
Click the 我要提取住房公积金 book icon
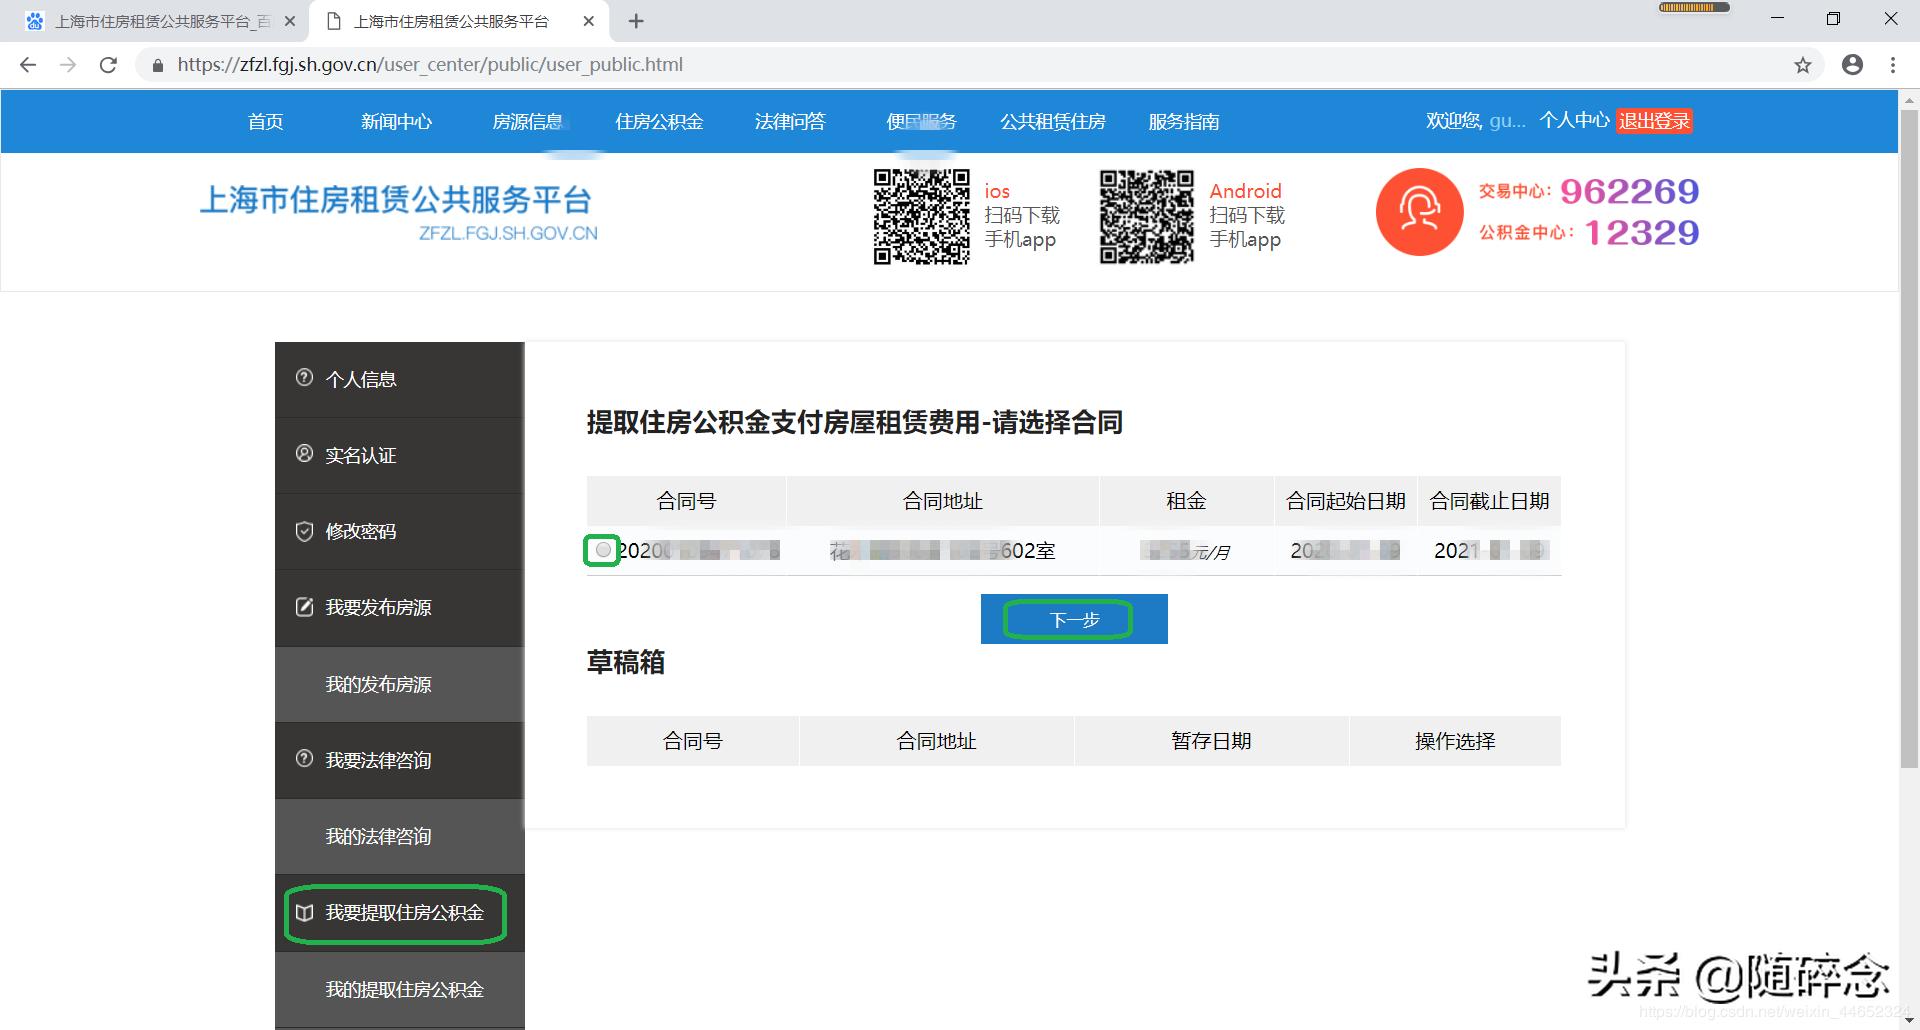coord(305,912)
